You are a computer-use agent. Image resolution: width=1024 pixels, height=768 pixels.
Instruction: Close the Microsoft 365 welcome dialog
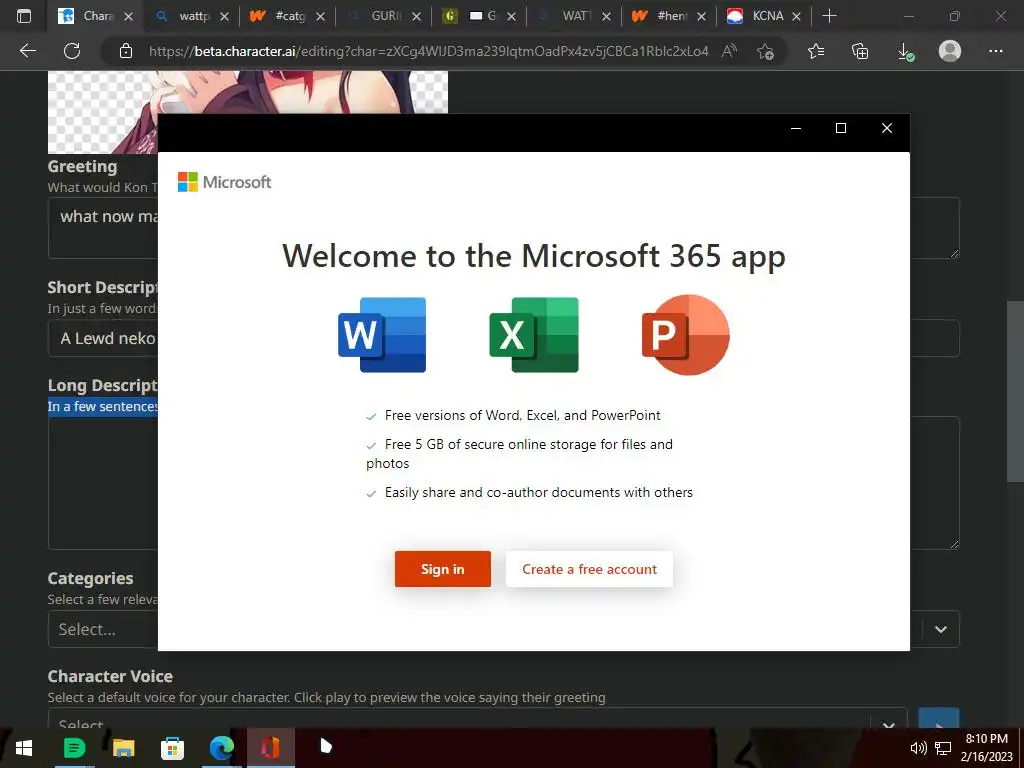[x=887, y=129]
